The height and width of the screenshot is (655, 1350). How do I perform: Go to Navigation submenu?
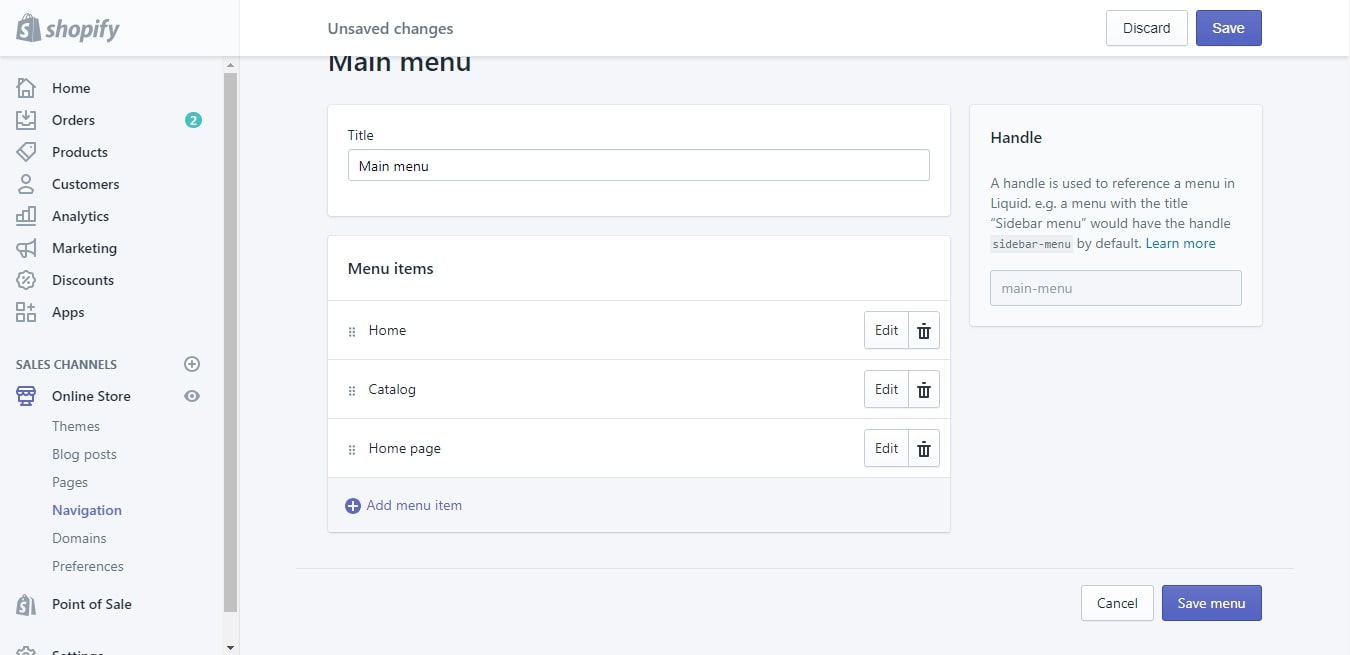click(87, 510)
